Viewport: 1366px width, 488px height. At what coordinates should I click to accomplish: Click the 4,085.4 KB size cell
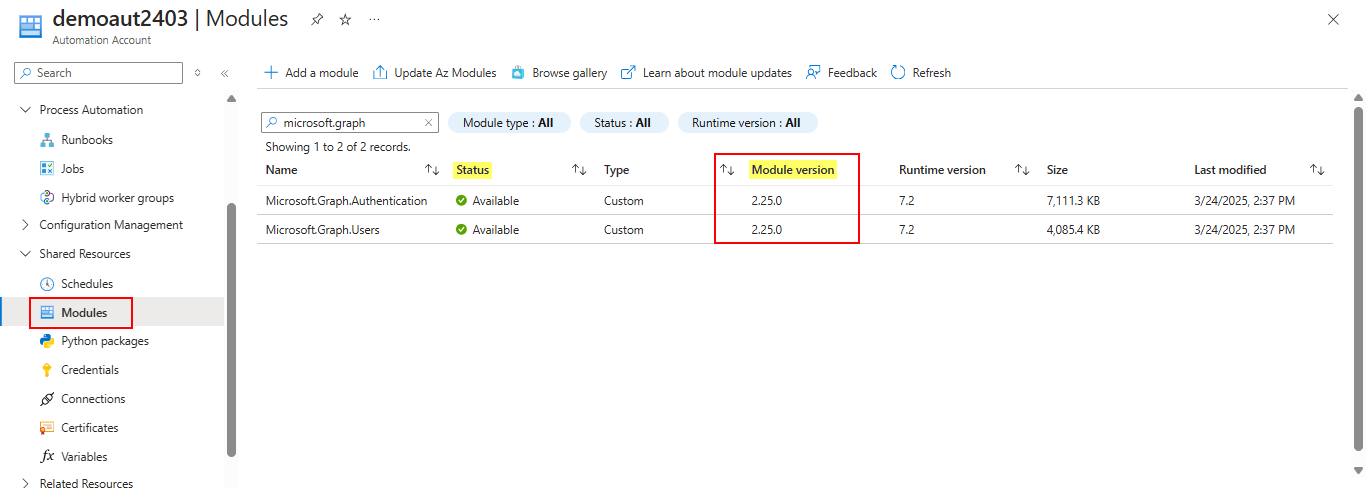coord(1073,230)
